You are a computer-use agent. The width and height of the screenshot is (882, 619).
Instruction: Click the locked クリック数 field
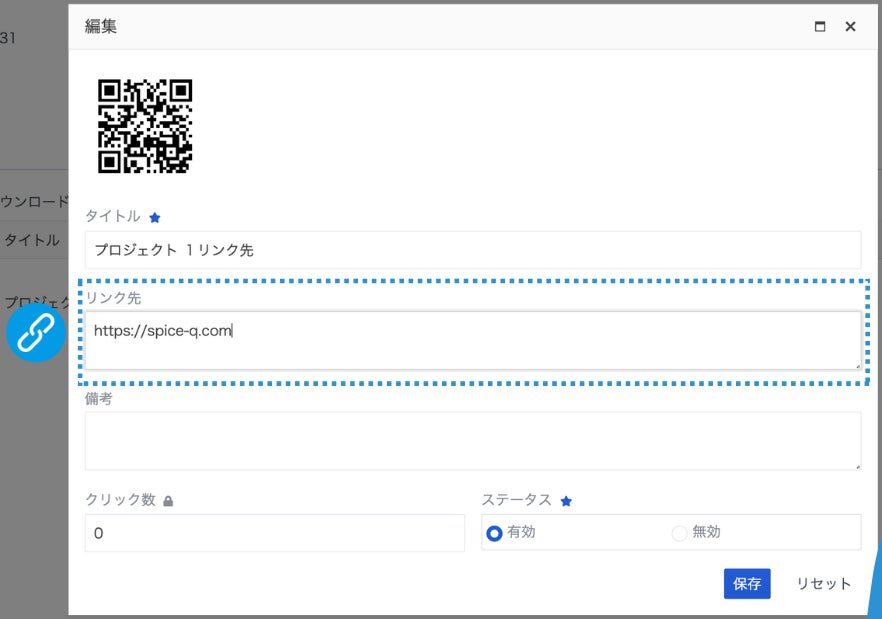tap(274, 532)
